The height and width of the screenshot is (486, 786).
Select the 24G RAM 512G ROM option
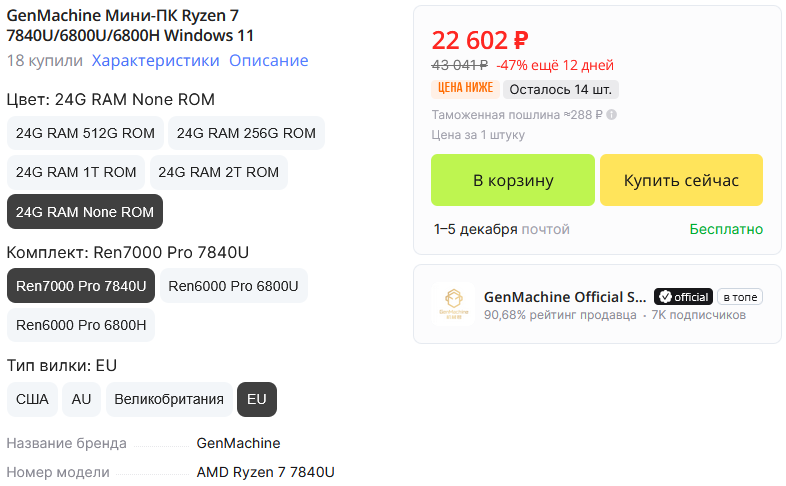coord(85,133)
